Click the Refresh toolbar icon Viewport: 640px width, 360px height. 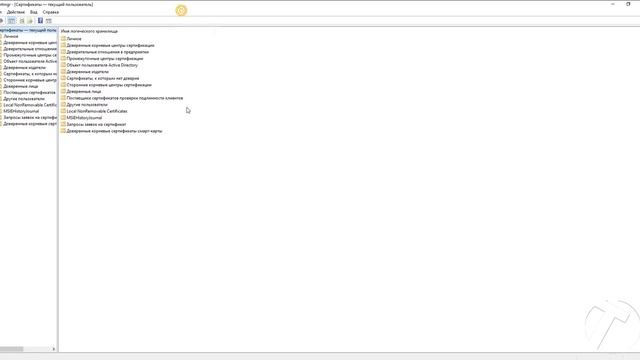tap(22, 20)
